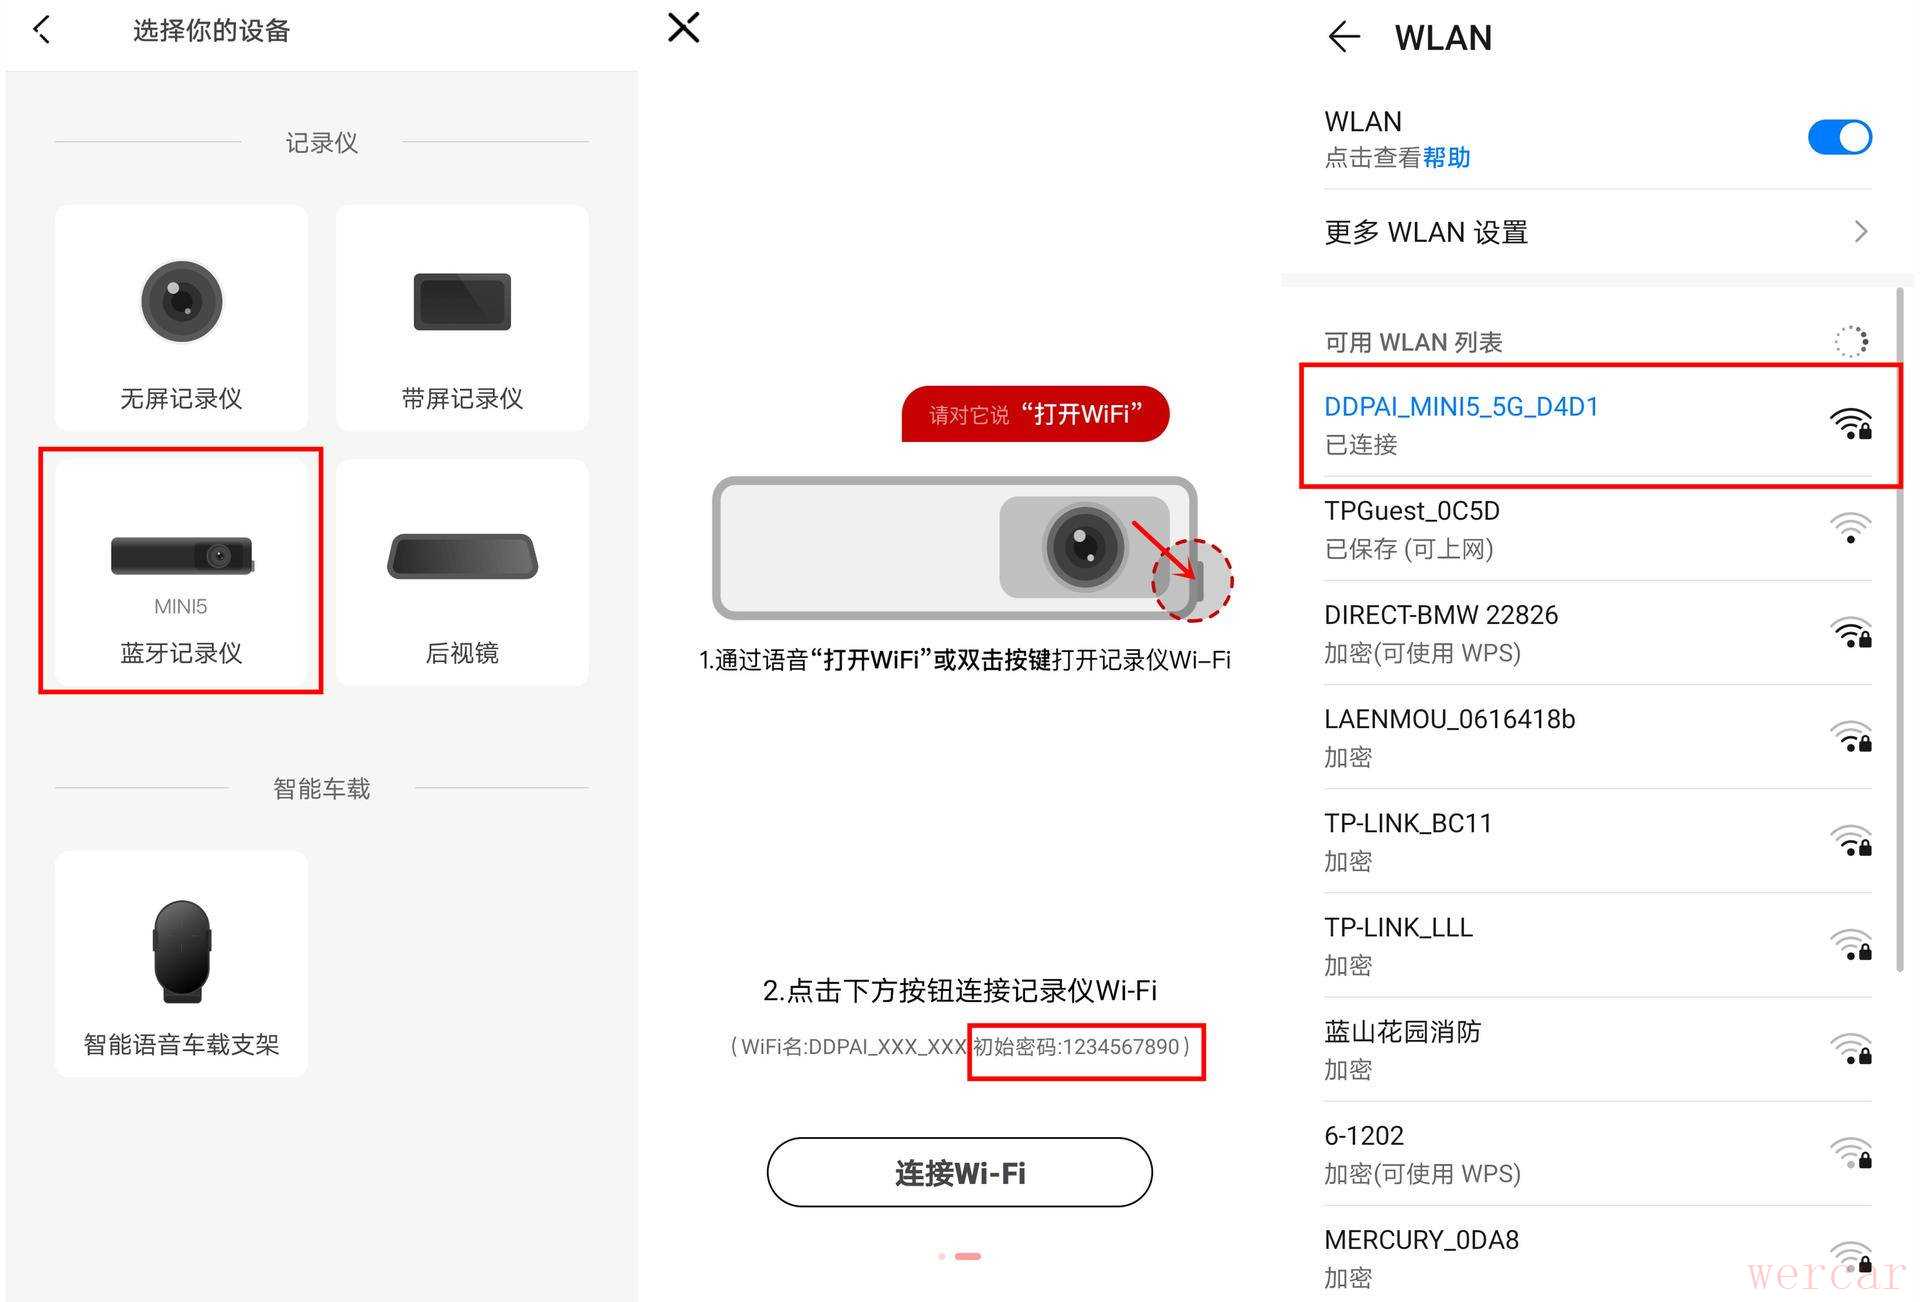Select the TPGuest_0C5D network

[1598, 529]
